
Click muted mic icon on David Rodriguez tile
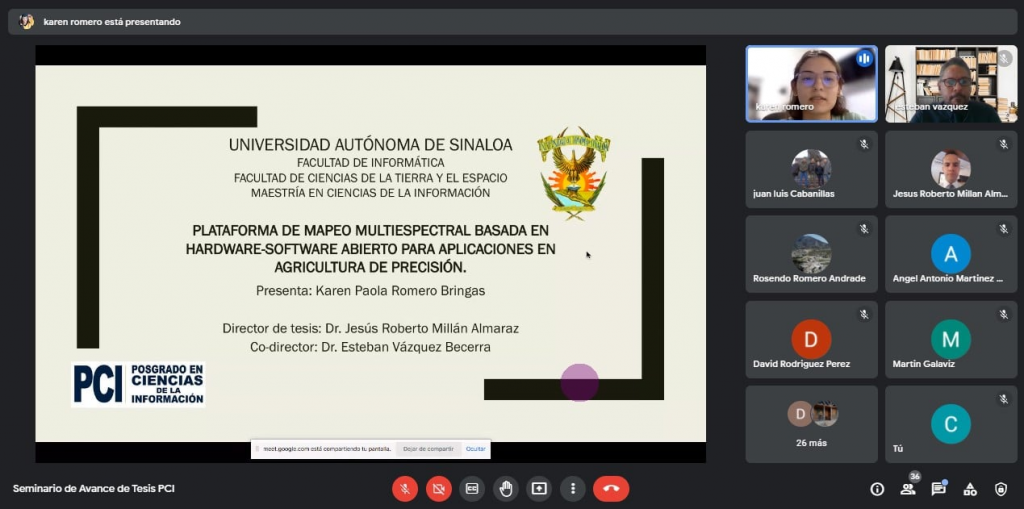pos(864,314)
